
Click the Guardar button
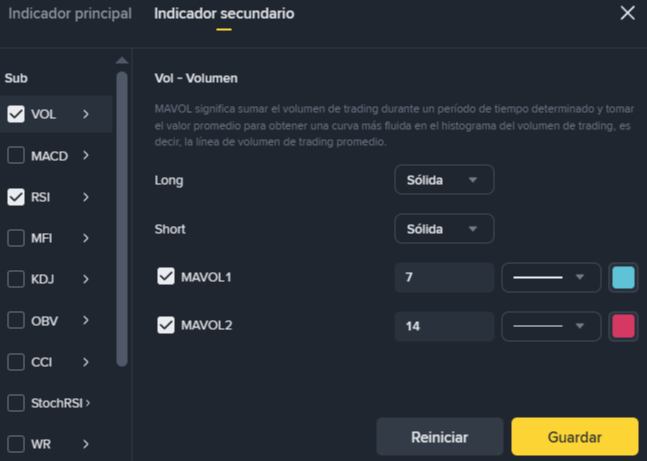pos(574,437)
